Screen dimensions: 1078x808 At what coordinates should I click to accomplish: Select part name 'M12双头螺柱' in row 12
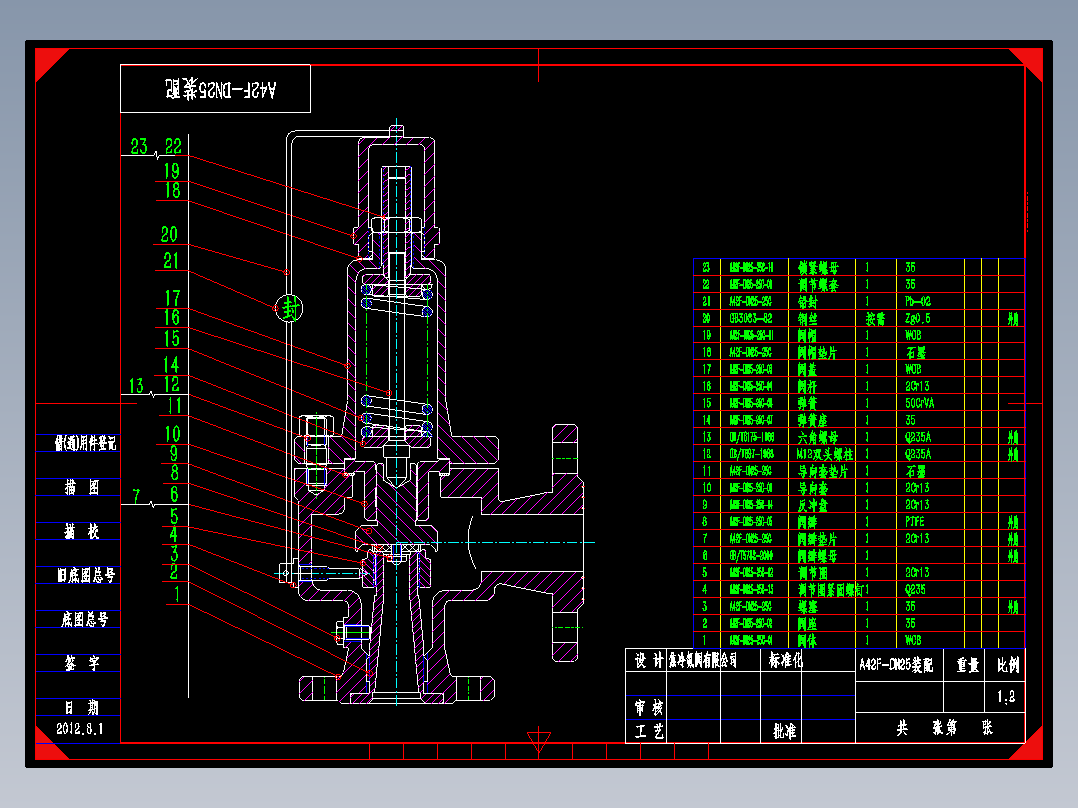(x=824, y=454)
